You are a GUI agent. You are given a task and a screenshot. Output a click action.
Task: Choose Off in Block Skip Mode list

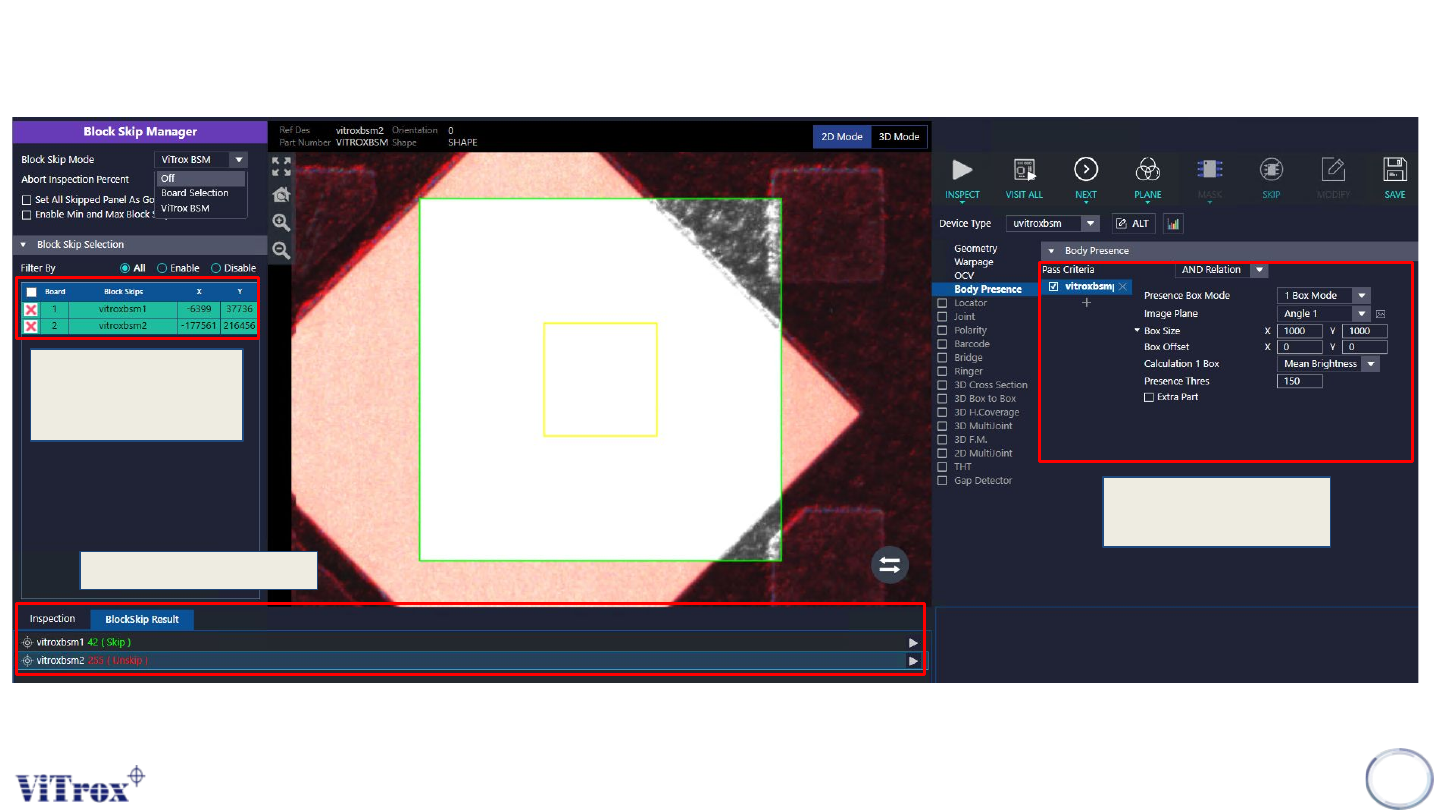(x=201, y=178)
